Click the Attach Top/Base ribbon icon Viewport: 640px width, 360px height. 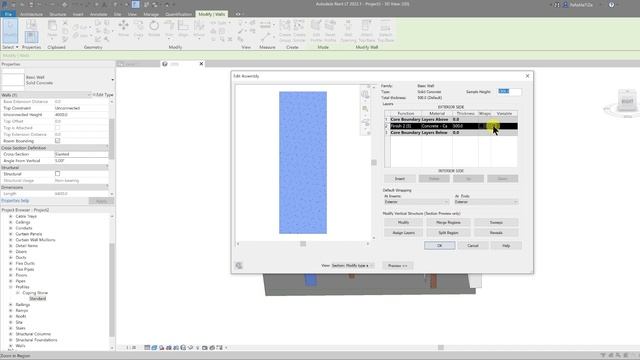pyautogui.click(x=367, y=31)
